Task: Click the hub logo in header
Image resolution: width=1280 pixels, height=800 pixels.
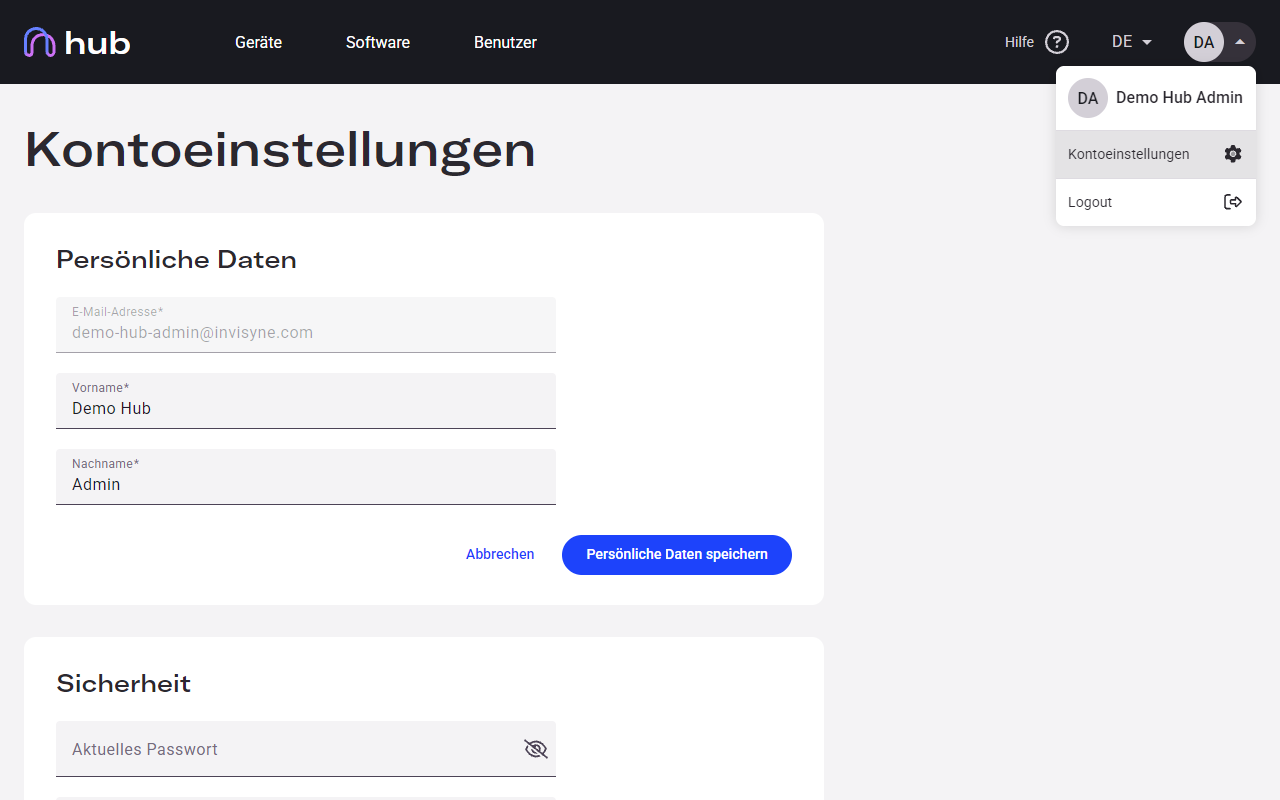Action: point(77,42)
